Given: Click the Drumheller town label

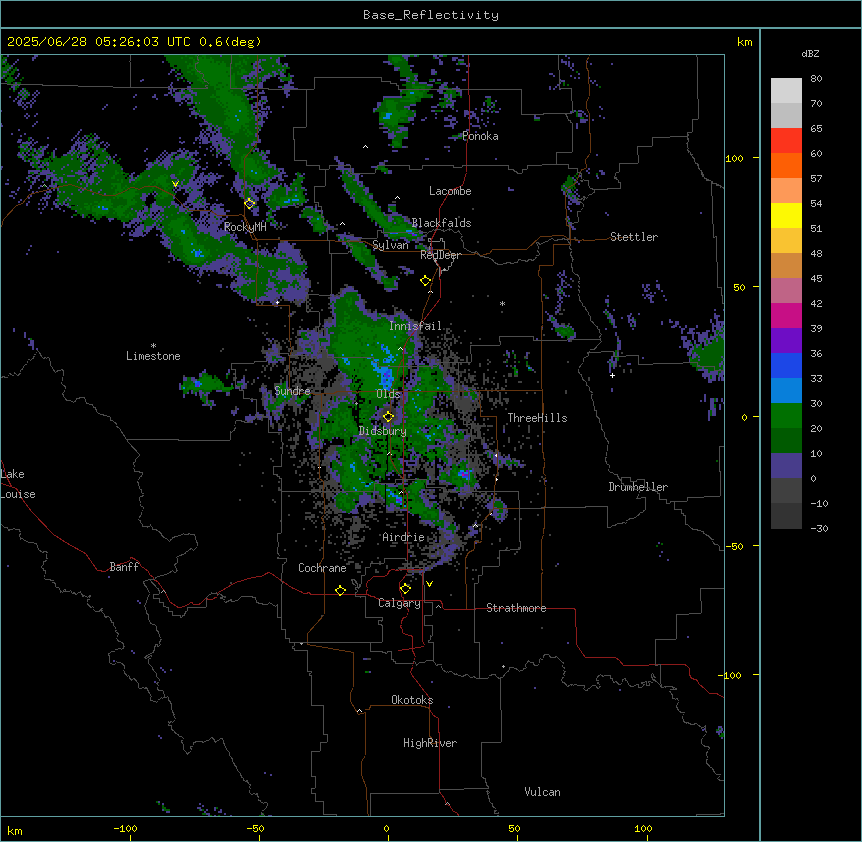Looking at the screenshot, I should click(x=638, y=487).
